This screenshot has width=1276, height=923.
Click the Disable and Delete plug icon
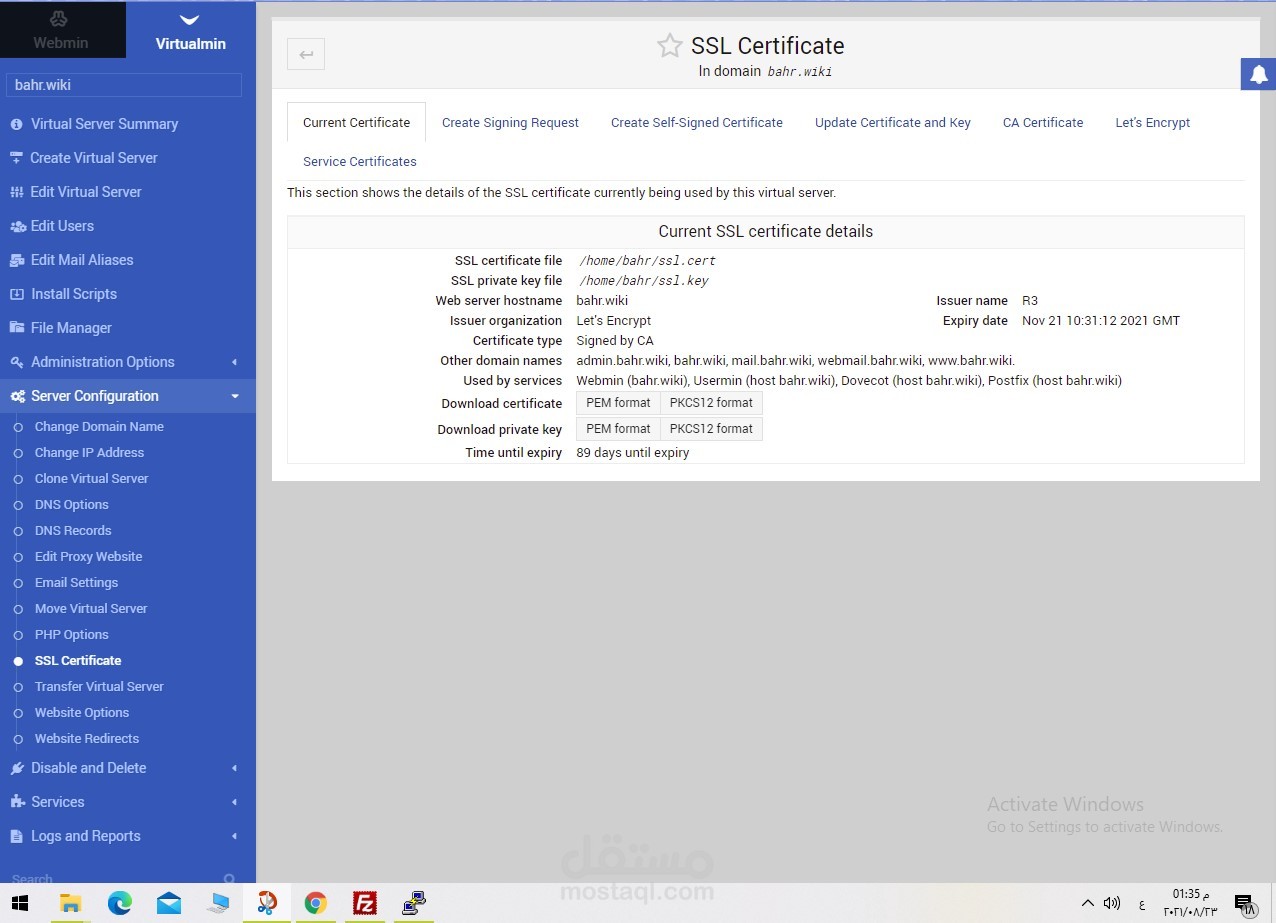pyautogui.click(x=16, y=768)
